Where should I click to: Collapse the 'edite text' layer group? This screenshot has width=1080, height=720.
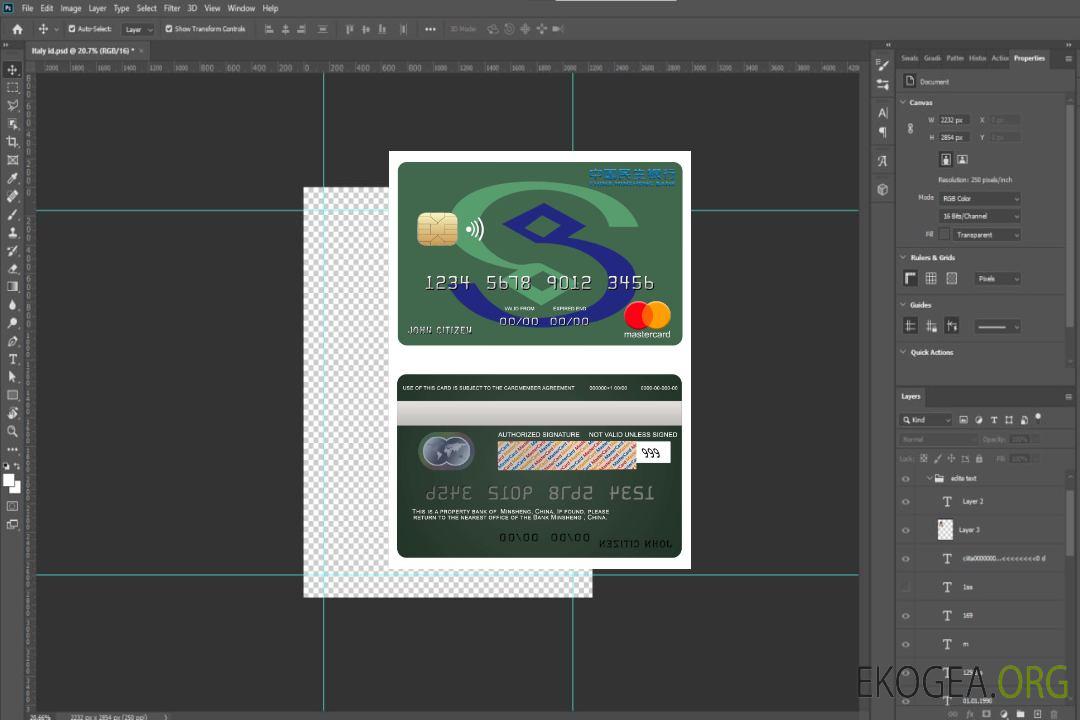coord(929,478)
